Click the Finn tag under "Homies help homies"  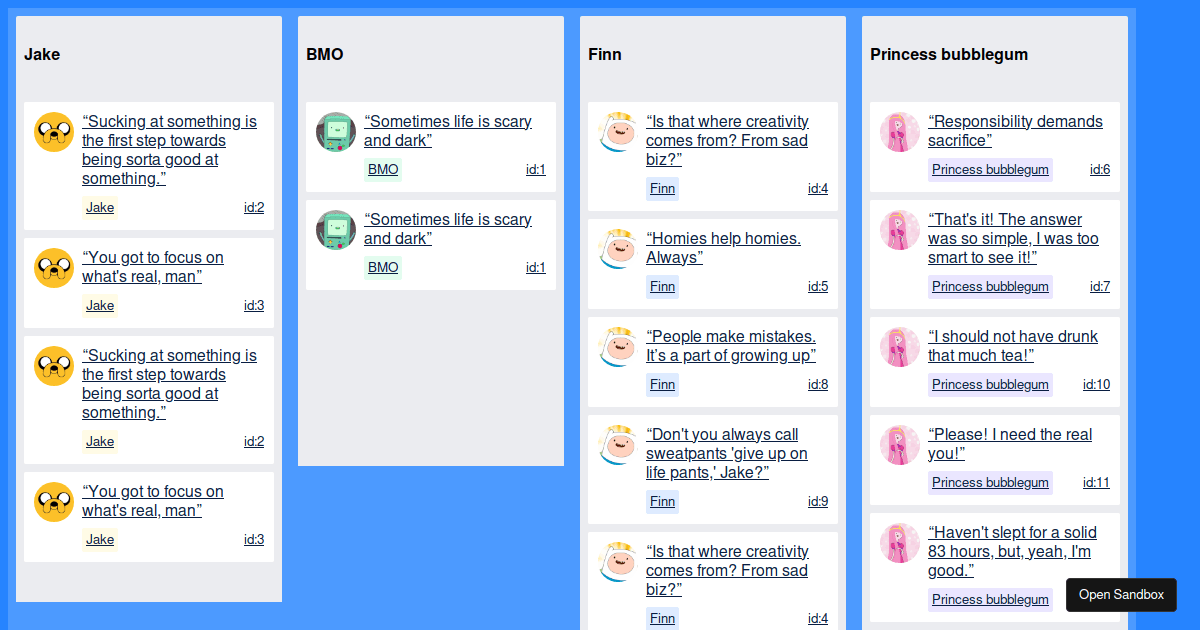click(x=662, y=286)
